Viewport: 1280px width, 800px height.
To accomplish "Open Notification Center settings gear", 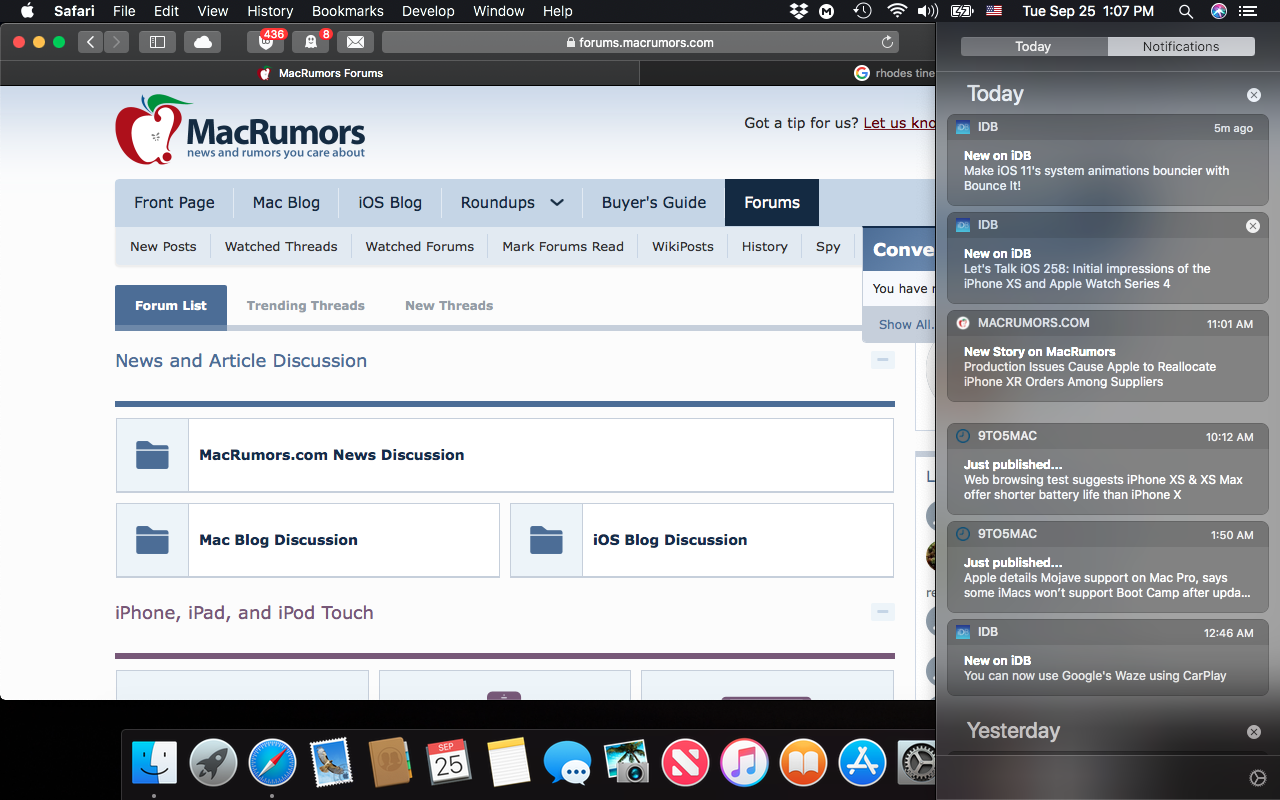I will pos(1258,778).
